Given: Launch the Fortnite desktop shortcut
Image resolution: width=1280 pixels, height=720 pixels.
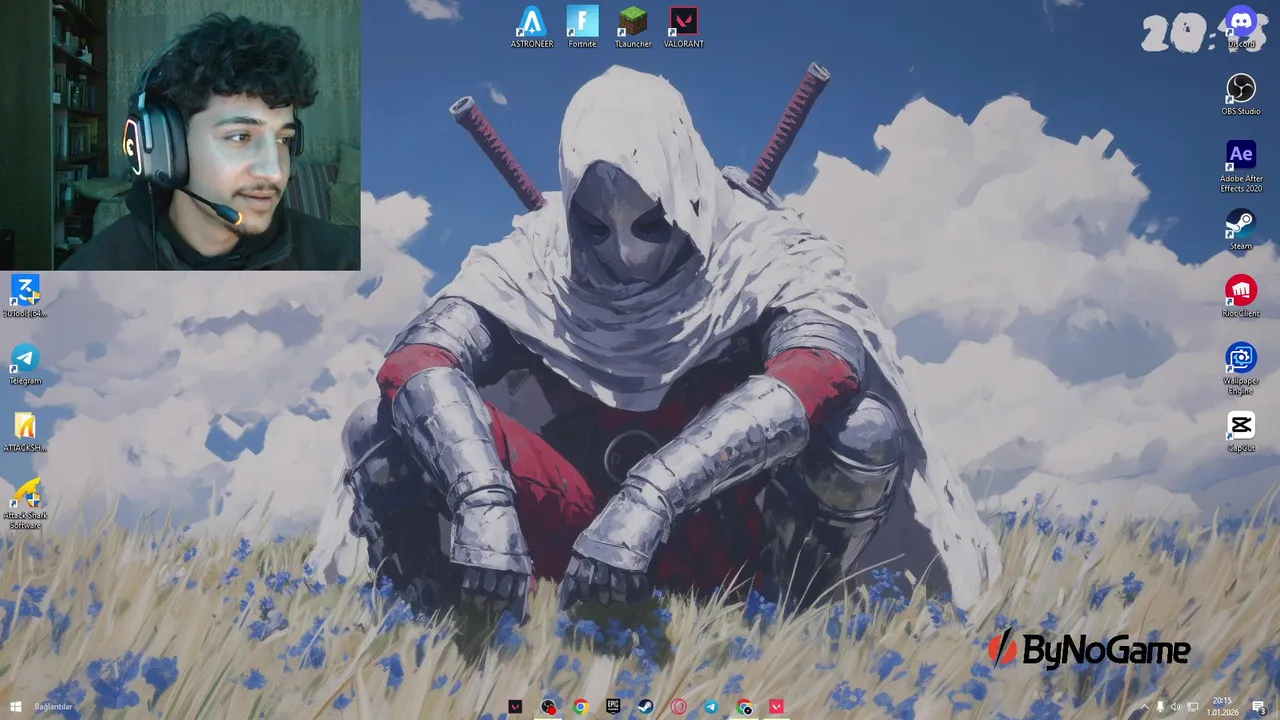Looking at the screenshot, I should coord(582,27).
